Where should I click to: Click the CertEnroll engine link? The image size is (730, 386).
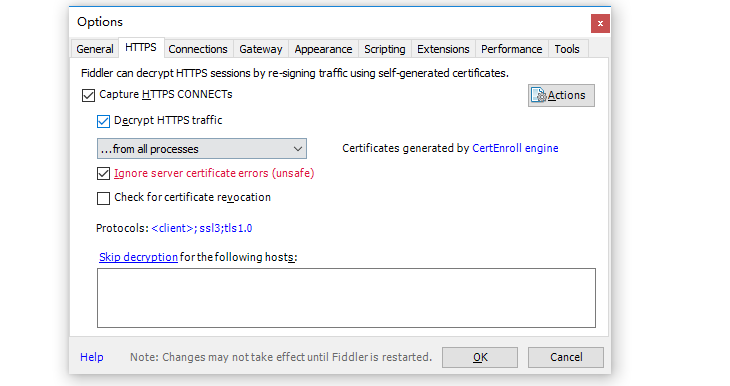pos(515,148)
